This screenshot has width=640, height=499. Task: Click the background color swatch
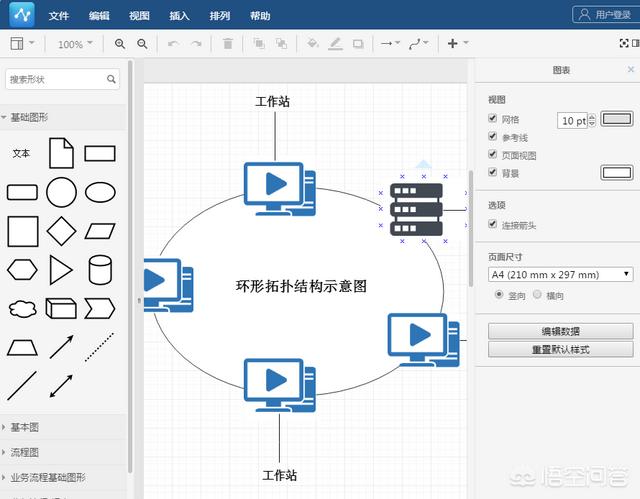617,173
